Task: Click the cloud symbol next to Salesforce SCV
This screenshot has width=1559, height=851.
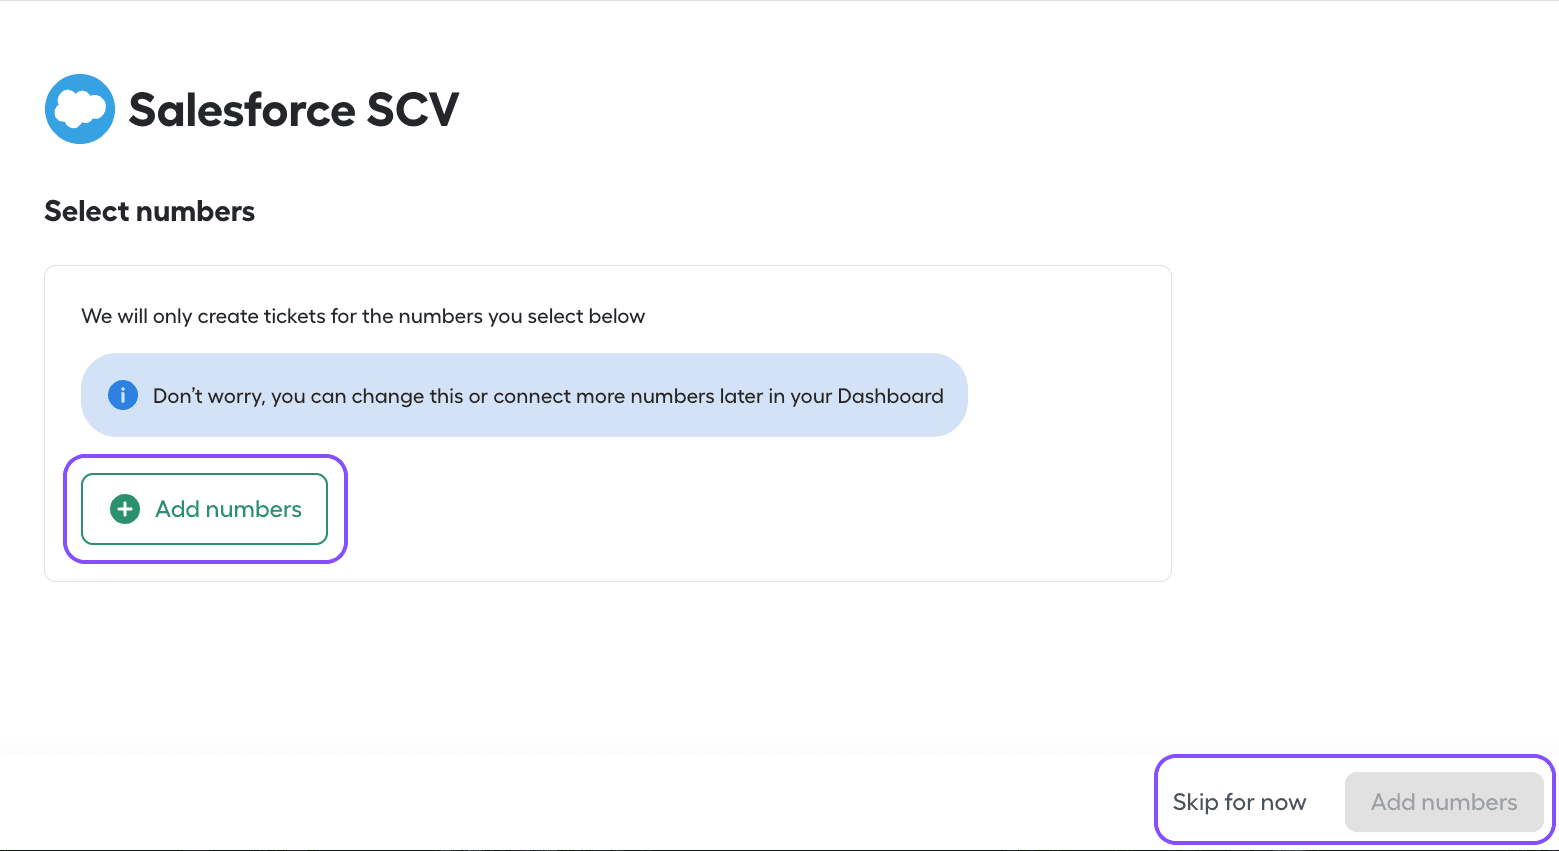Action: (79, 108)
